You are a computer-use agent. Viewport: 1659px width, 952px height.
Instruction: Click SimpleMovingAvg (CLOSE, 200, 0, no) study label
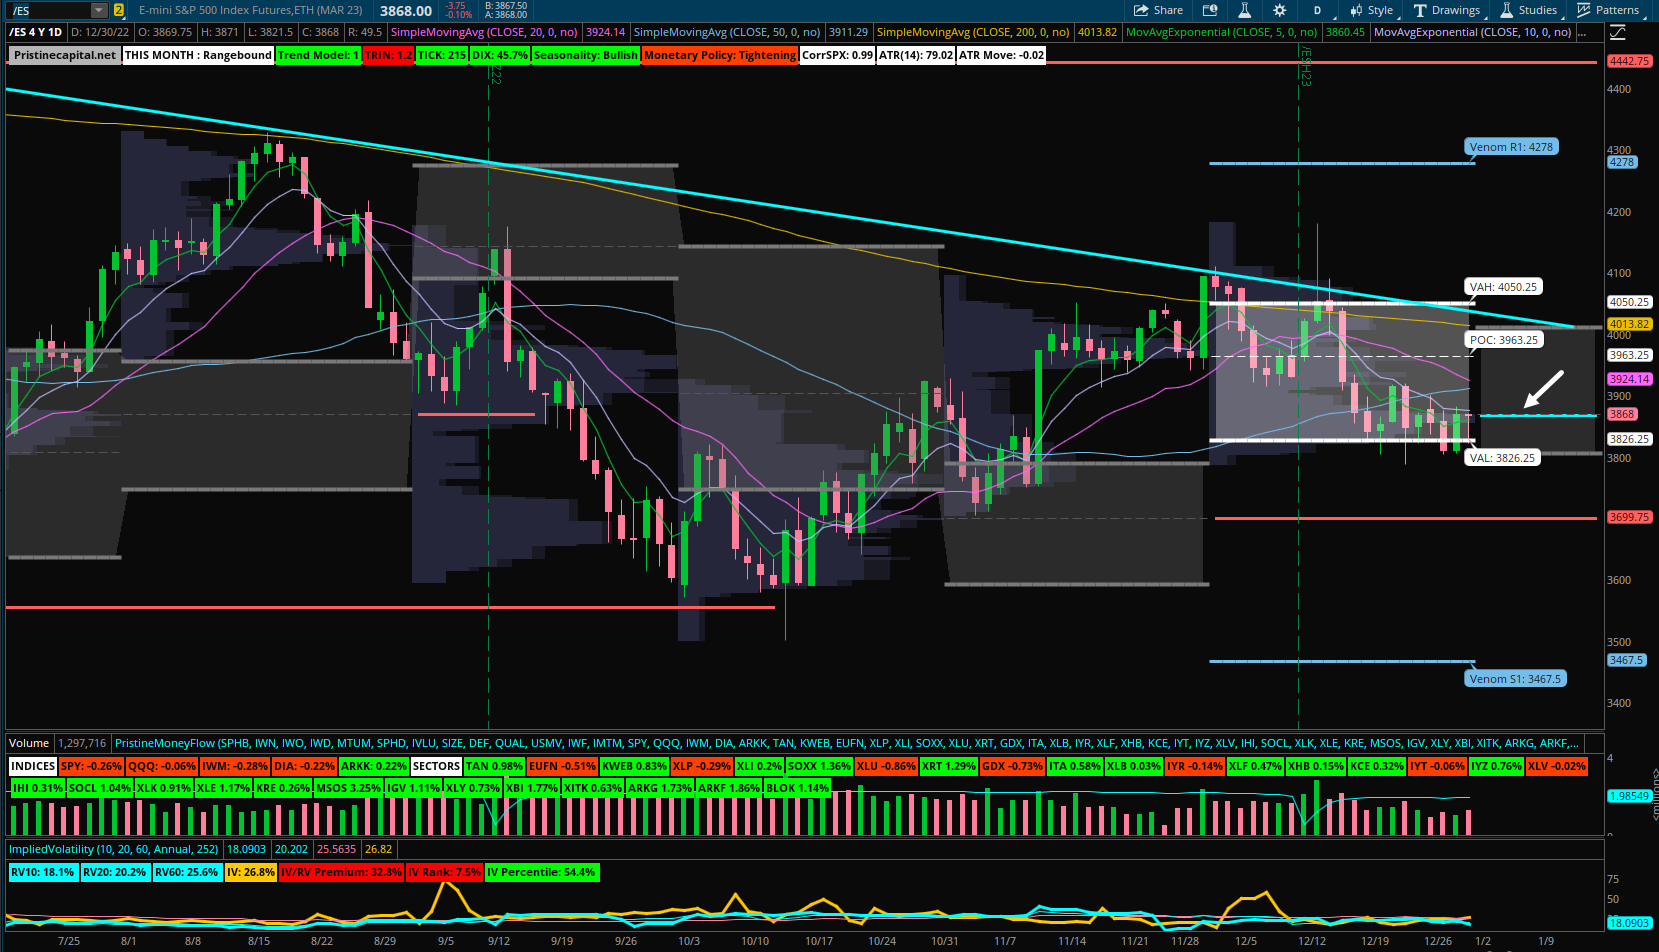pos(973,33)
